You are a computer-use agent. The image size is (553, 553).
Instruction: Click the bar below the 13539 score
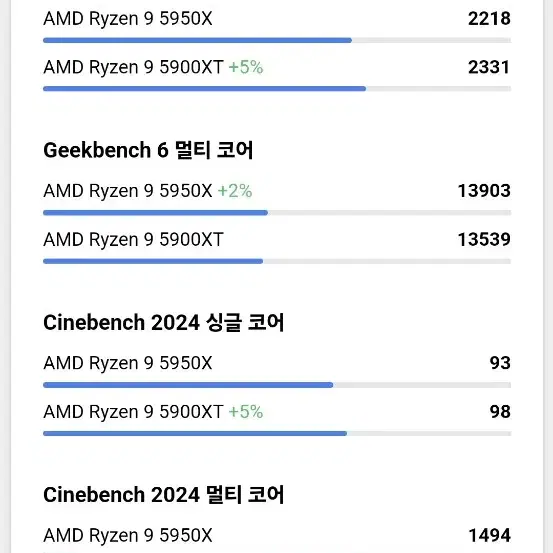coord(277,261)
